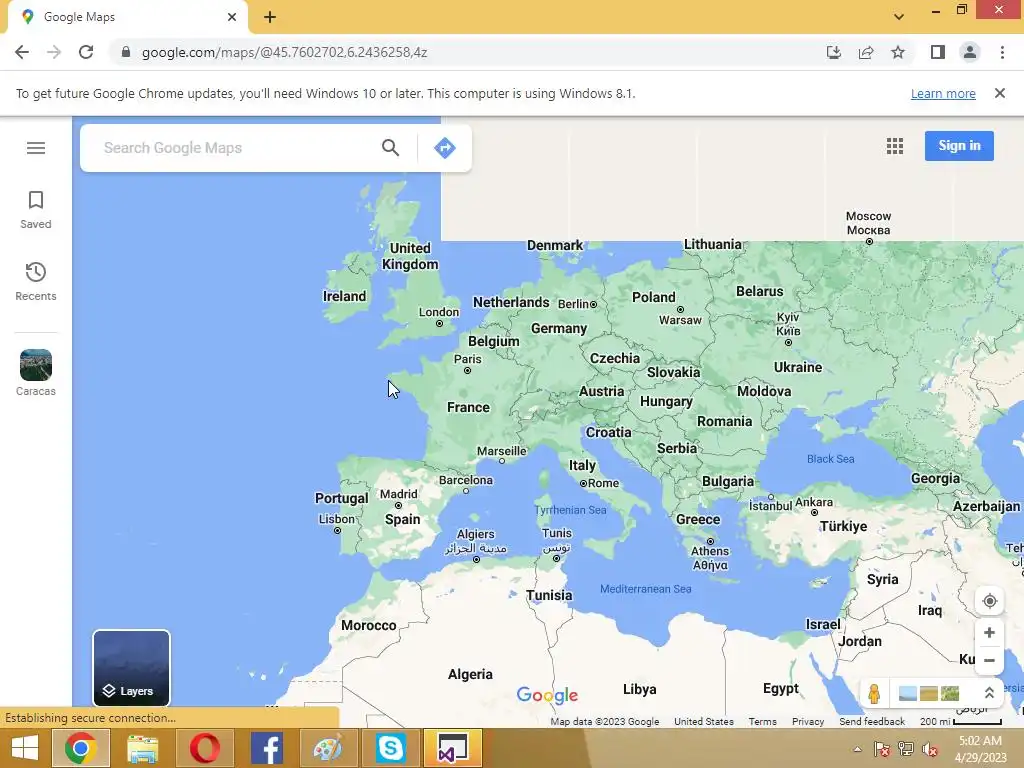This screenshot has height=768, width=1024.
Task: Expand the imagery strip chevron
Action: point(989,694)
